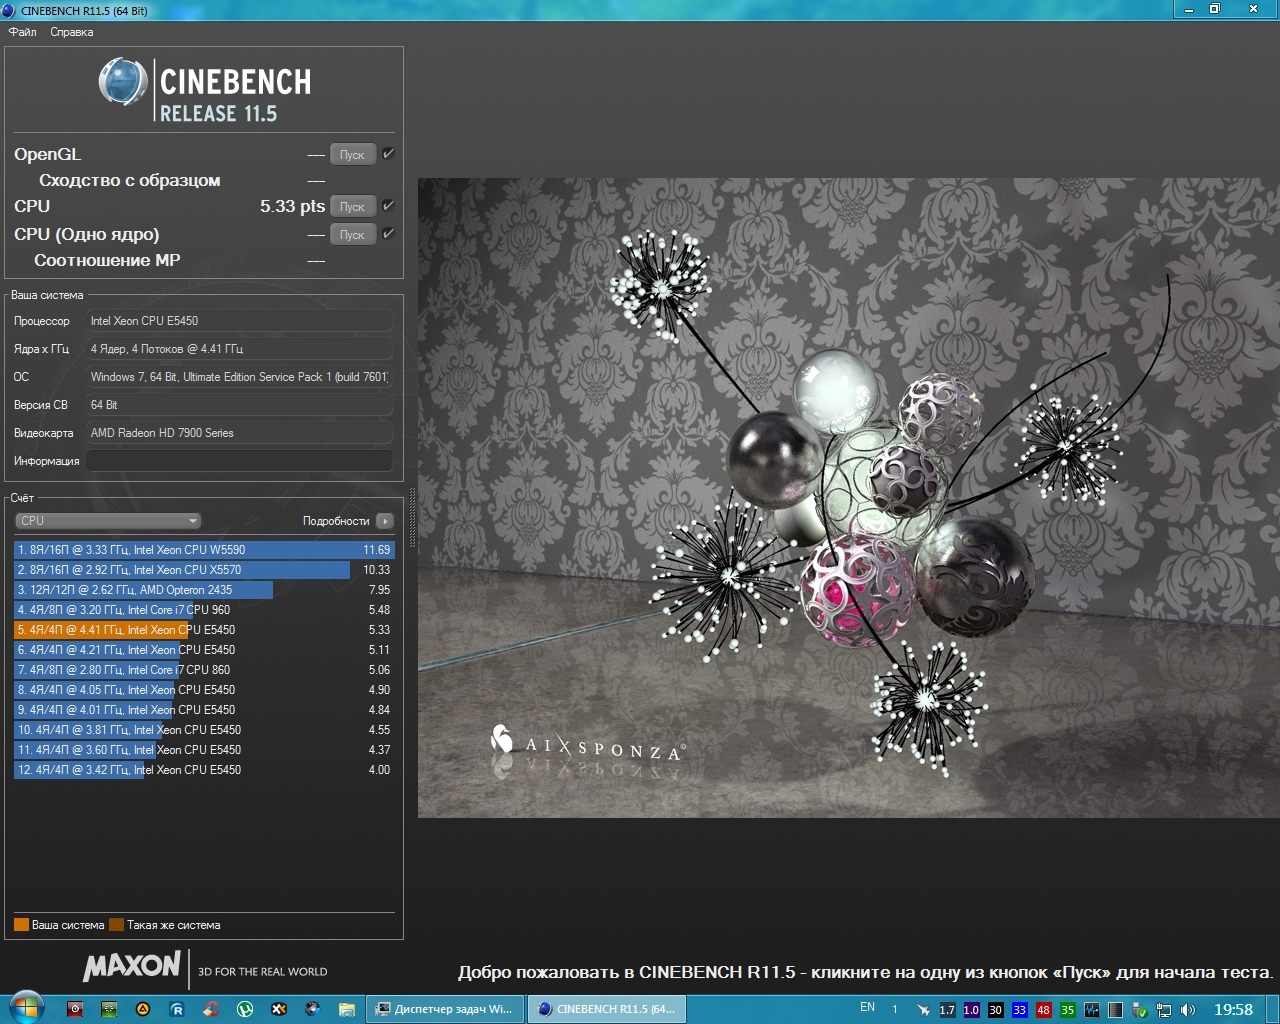Toggle the CPU (Одно ядро) checkbox

388,234
